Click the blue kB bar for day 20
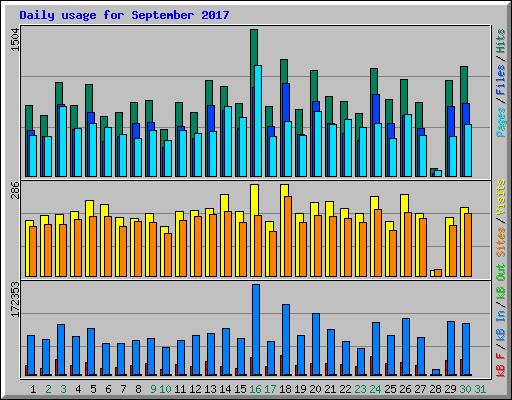Viewport: 512px width, 400px height. 316,344
